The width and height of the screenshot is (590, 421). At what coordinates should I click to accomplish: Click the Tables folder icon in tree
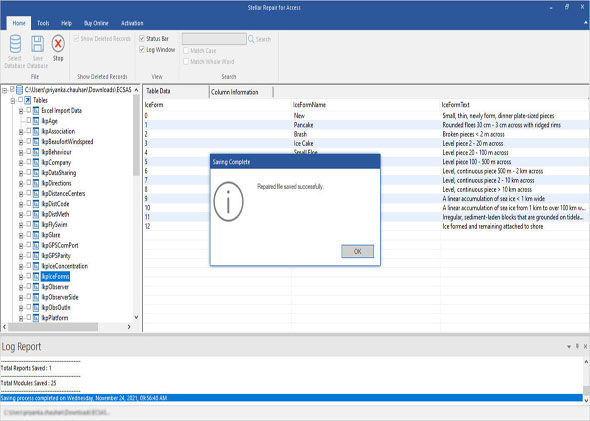pyautogui.click(x=27, y=100)
